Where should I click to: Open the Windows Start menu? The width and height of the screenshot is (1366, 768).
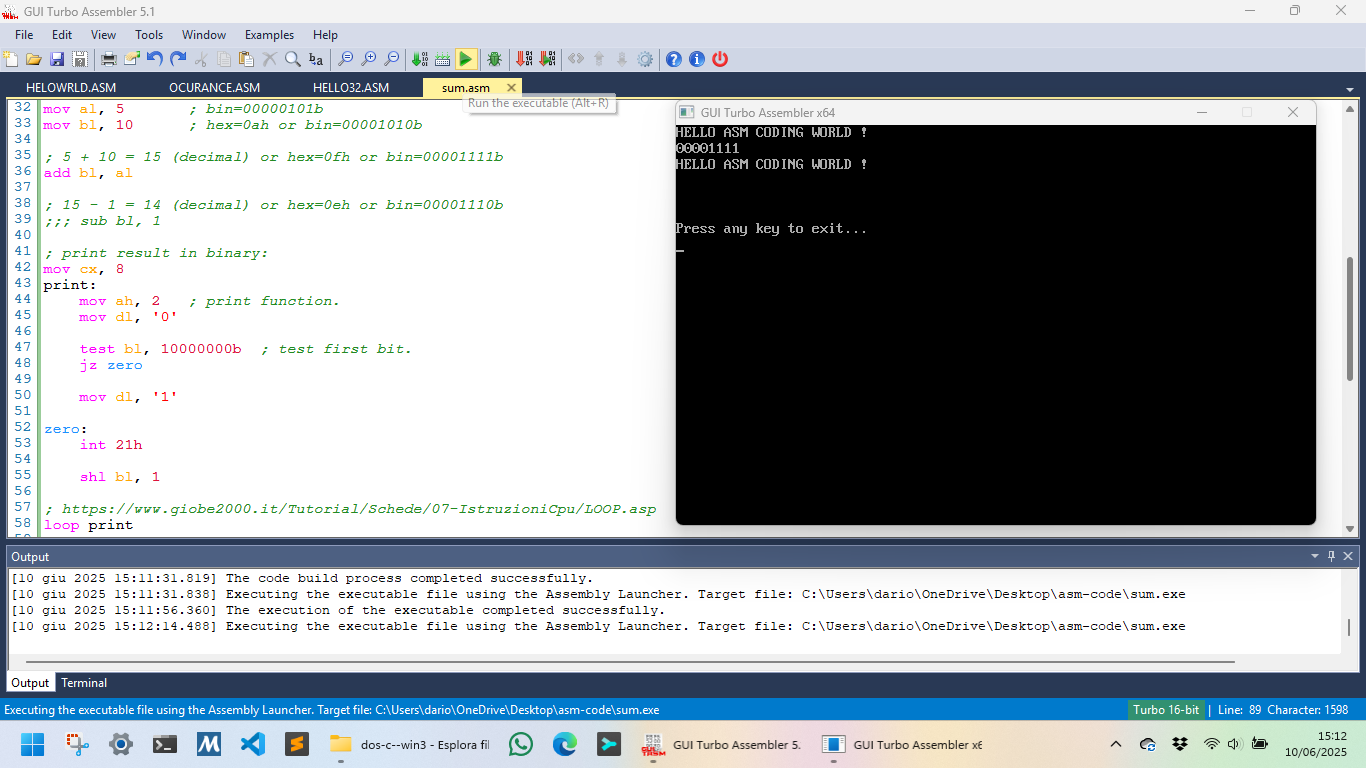click(x=33, y=744)
